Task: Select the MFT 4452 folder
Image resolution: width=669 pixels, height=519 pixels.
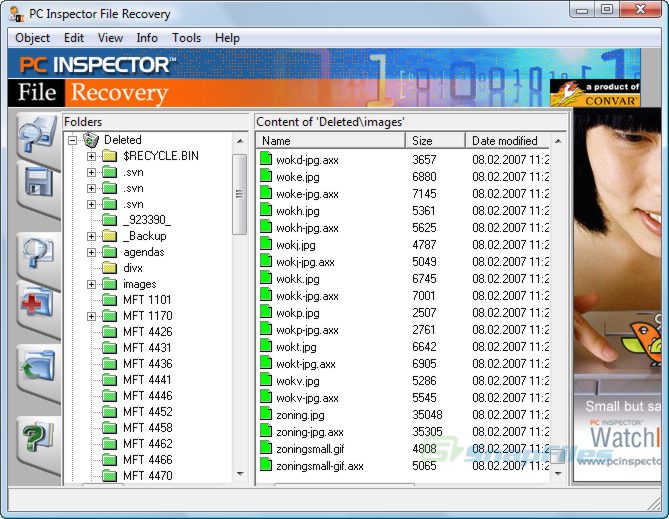Action: tap(148, 411)
